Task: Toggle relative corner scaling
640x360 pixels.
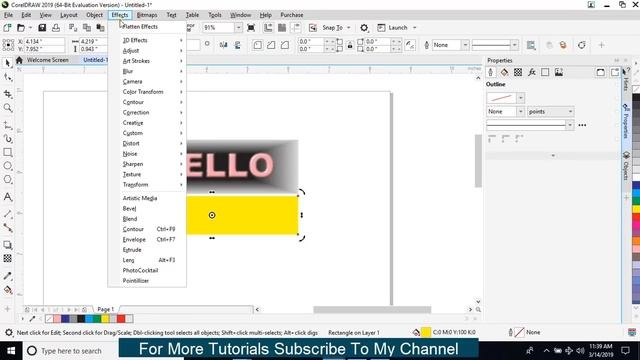Action: pos(410,45)
